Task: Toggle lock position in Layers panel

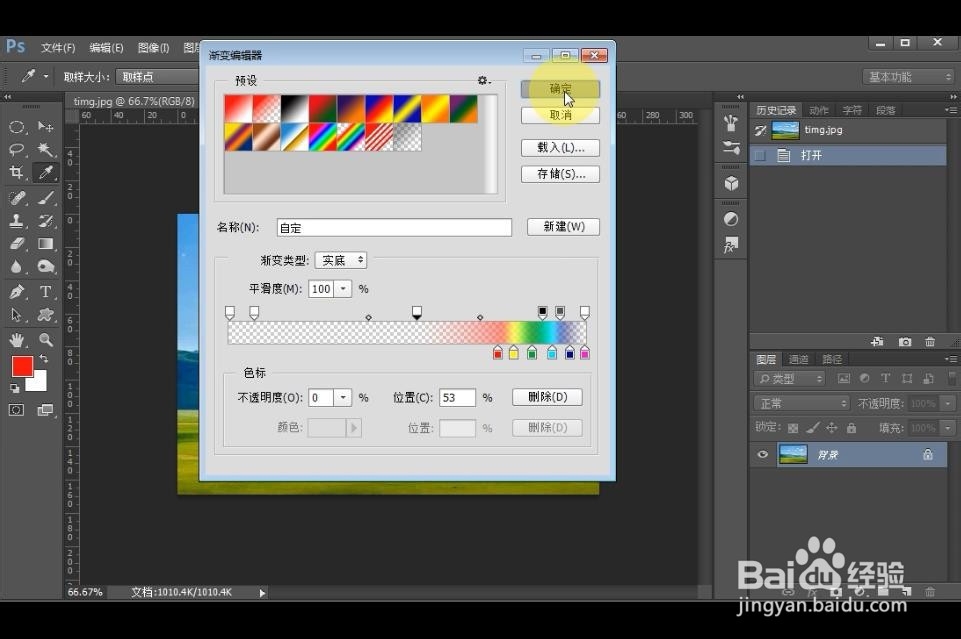Action: (832, 428)
